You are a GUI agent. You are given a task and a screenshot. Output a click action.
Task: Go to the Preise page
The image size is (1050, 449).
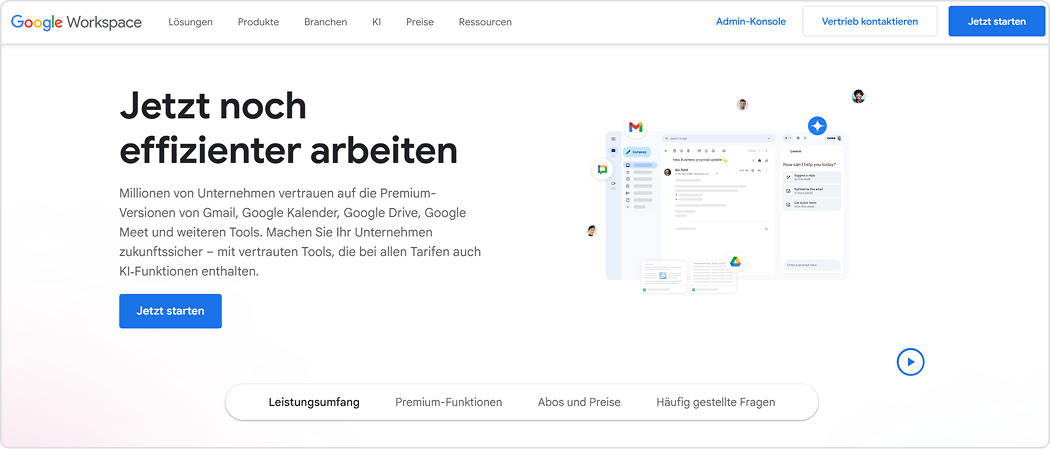[420, 22]
